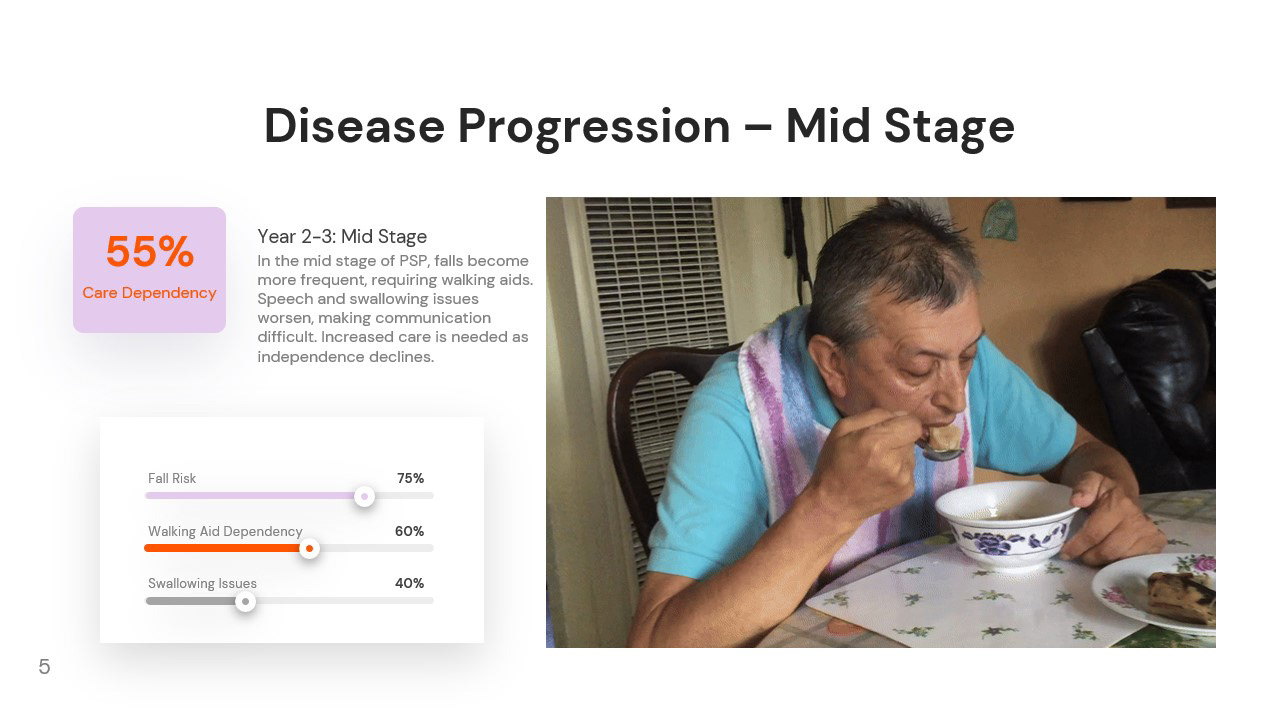The width and height of the screenshot is (1280, 720).
Task: Click the lavender Fall Risk bar fill
Action: pyautogui.click(x=255, y=496)
